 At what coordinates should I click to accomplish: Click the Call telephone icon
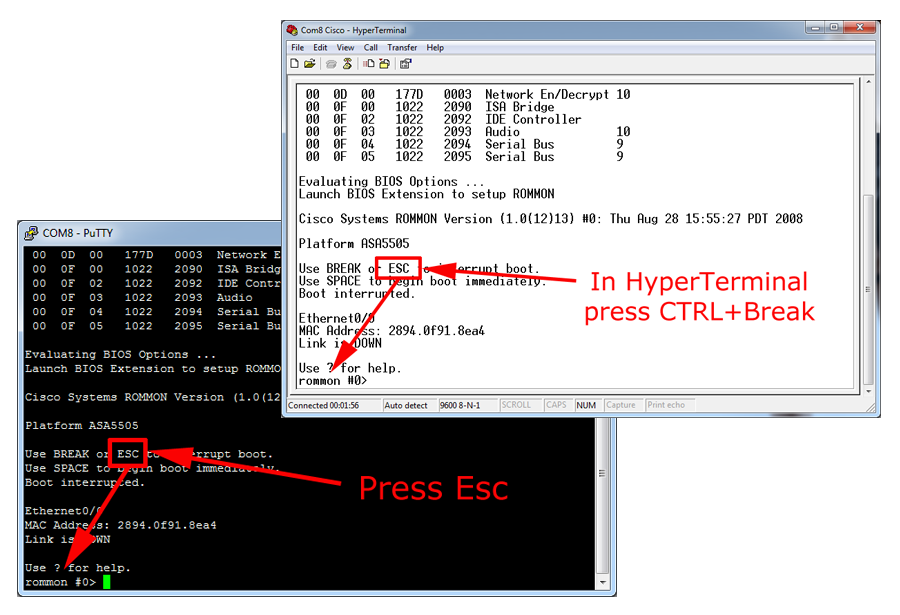coord(330,63)
